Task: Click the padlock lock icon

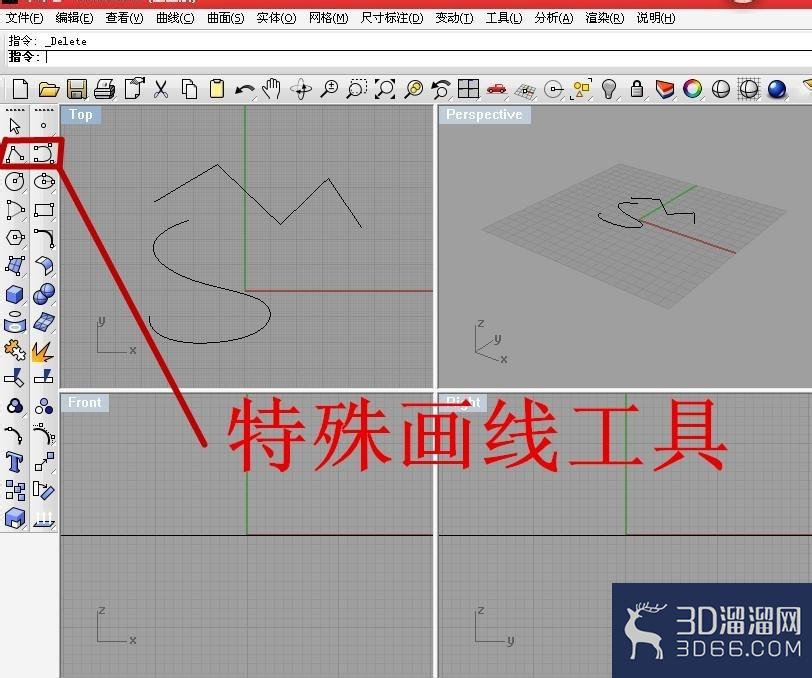Action: pos(637,89)
